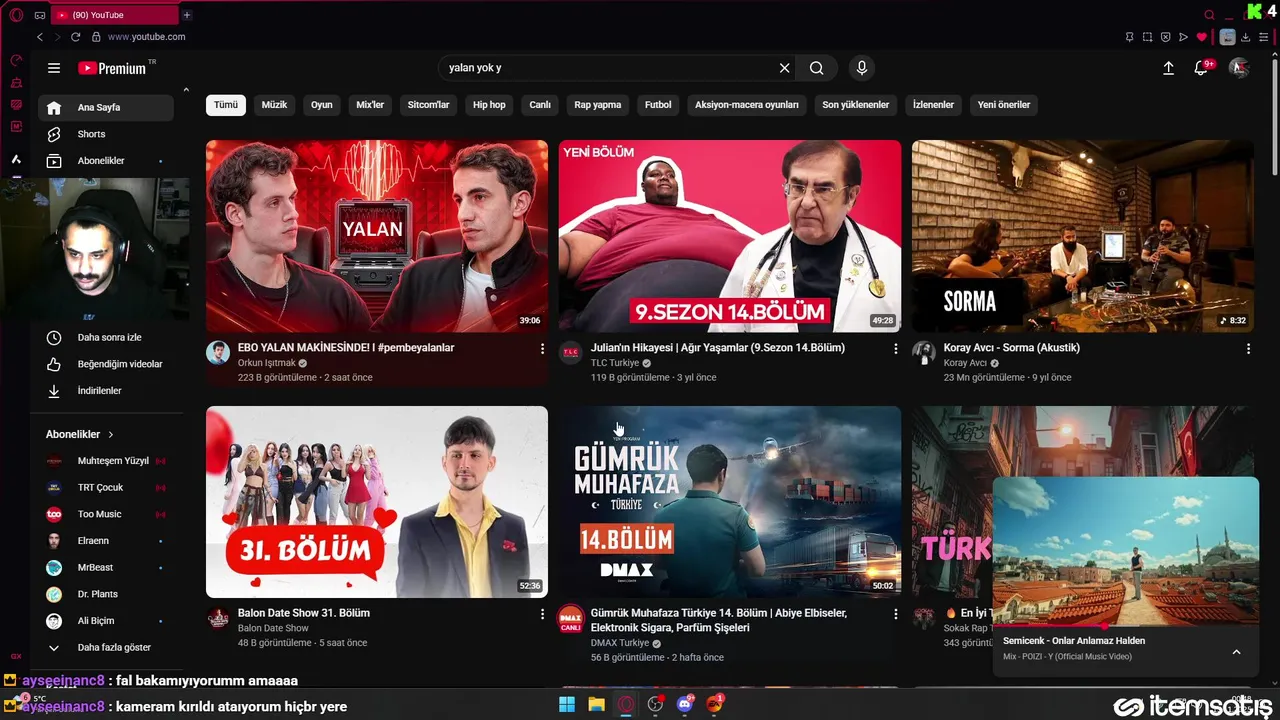The width and height of the screenshot is (1280, 720).
Task: Open Koray Avcı Sorma video thumbnail
Action: tap(1083, 236)
